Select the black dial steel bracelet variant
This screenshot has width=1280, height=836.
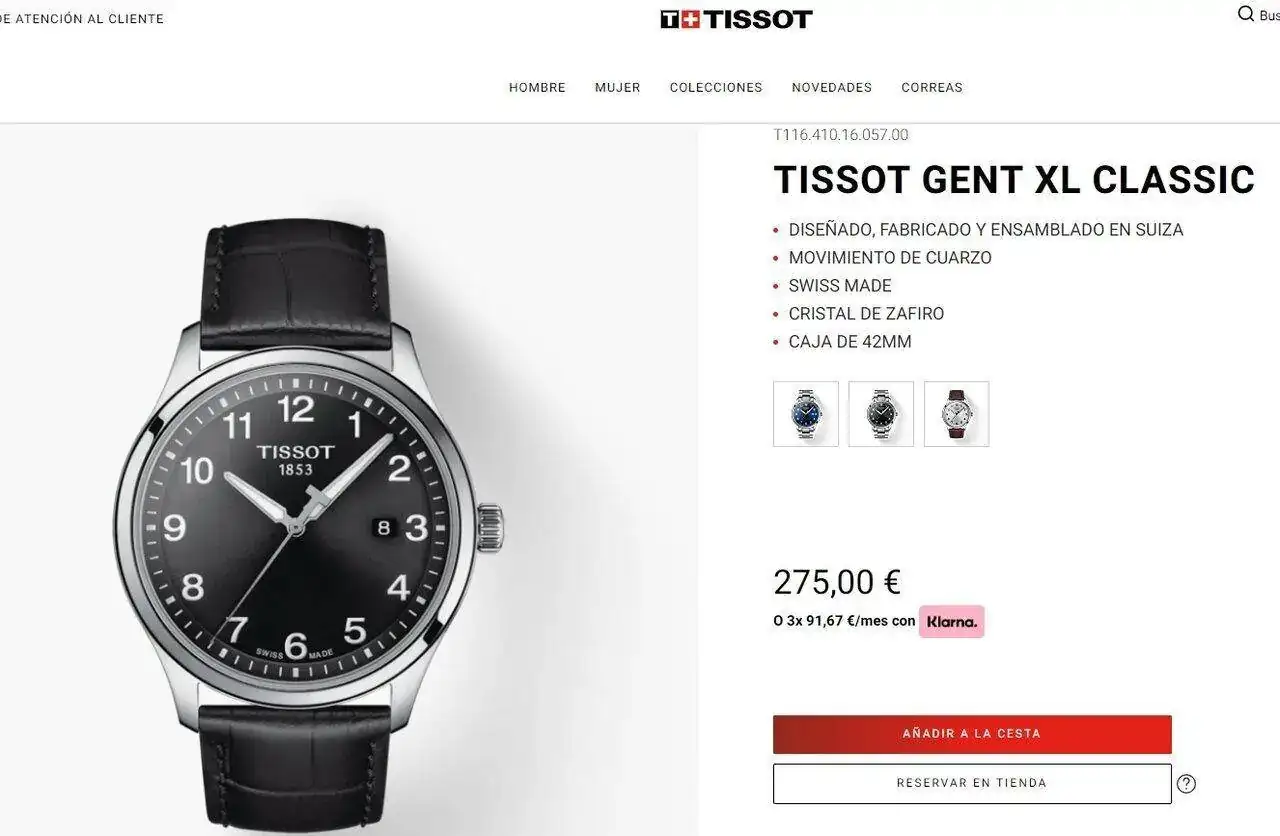tap(881, 414)
